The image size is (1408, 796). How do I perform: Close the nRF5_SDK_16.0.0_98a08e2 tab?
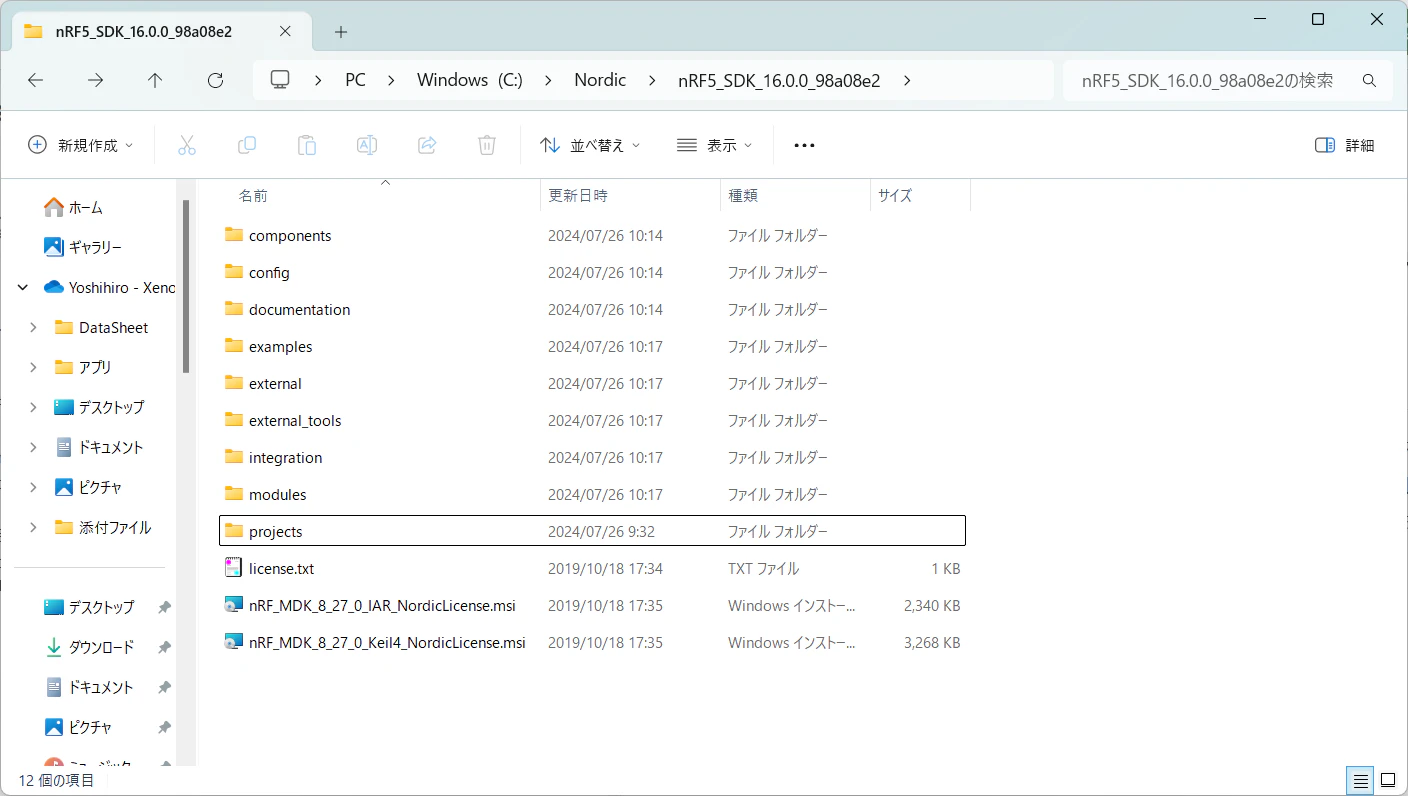point(283,31)
